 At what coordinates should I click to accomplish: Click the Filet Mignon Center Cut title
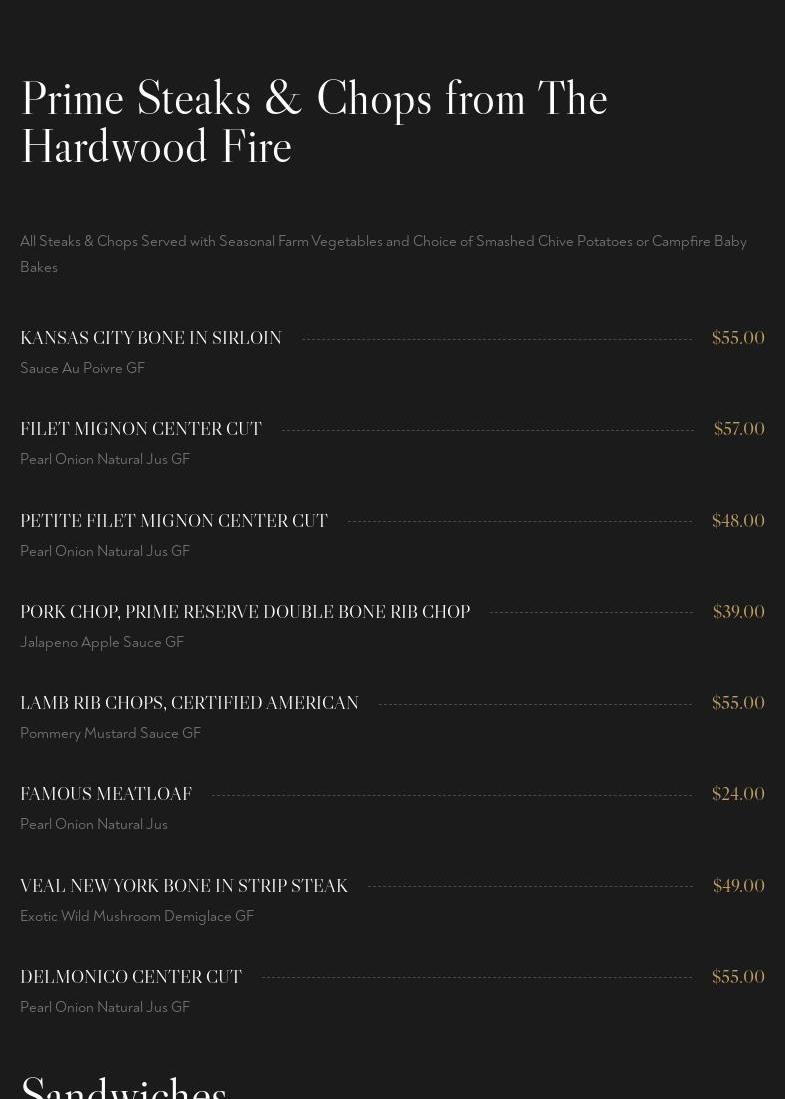[x=141, y=430]
